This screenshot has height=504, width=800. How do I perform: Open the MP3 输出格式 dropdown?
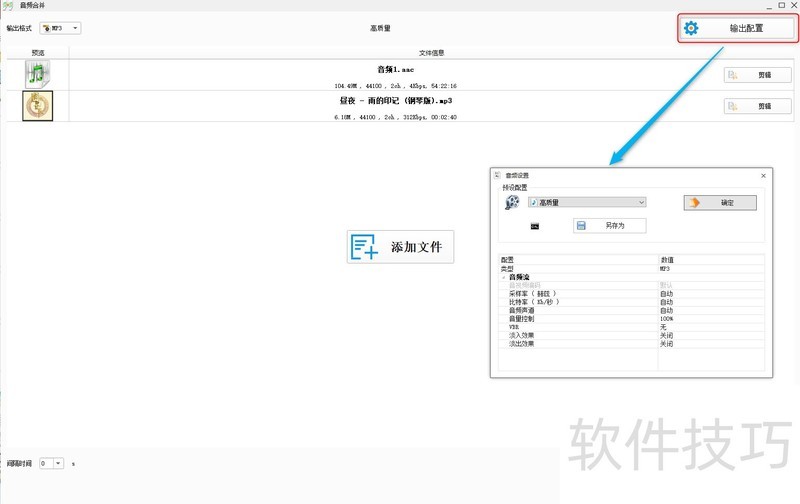[61, 28]
